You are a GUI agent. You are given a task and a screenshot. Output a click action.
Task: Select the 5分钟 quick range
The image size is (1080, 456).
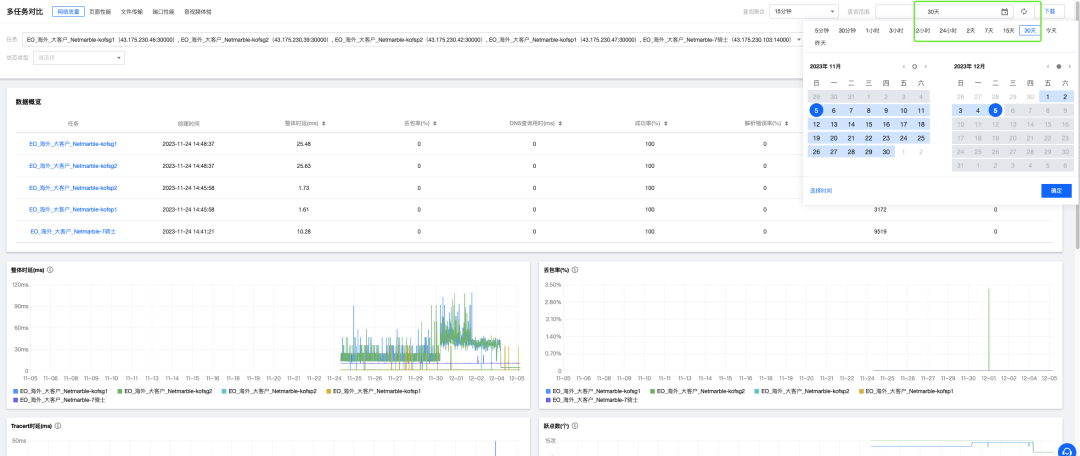[822, 30]
